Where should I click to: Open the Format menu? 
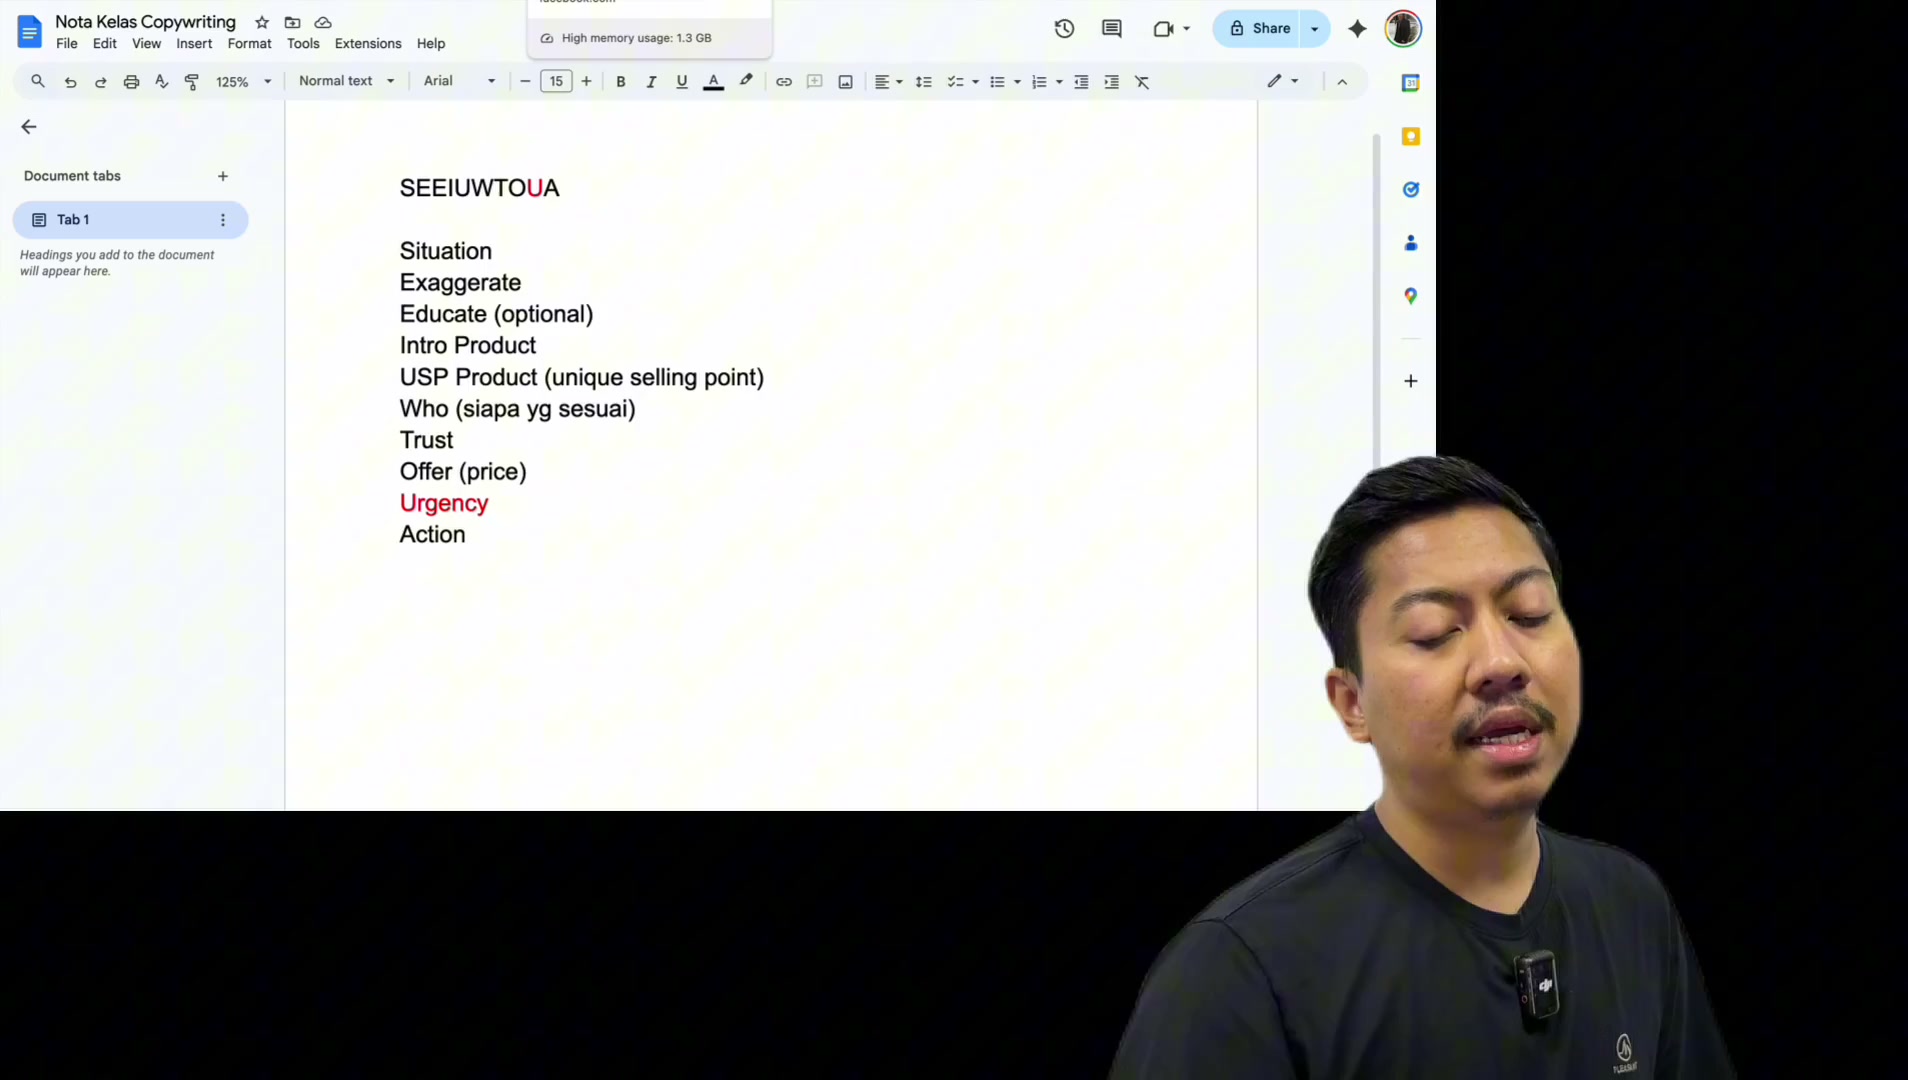pos(249,44)
